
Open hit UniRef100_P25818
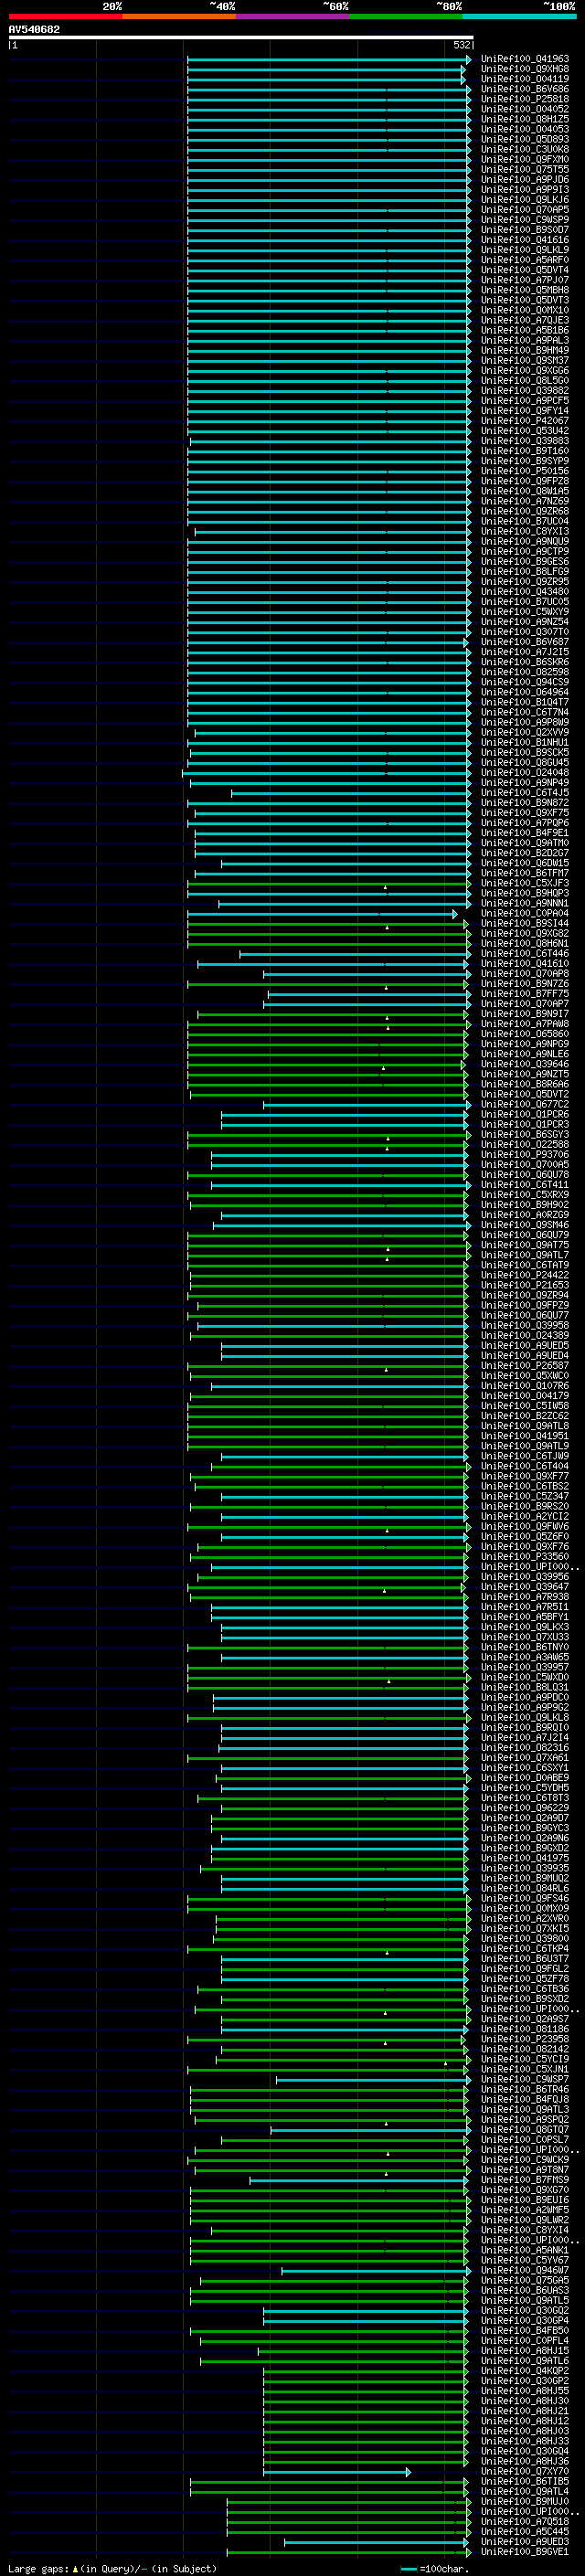click(525, 99)
